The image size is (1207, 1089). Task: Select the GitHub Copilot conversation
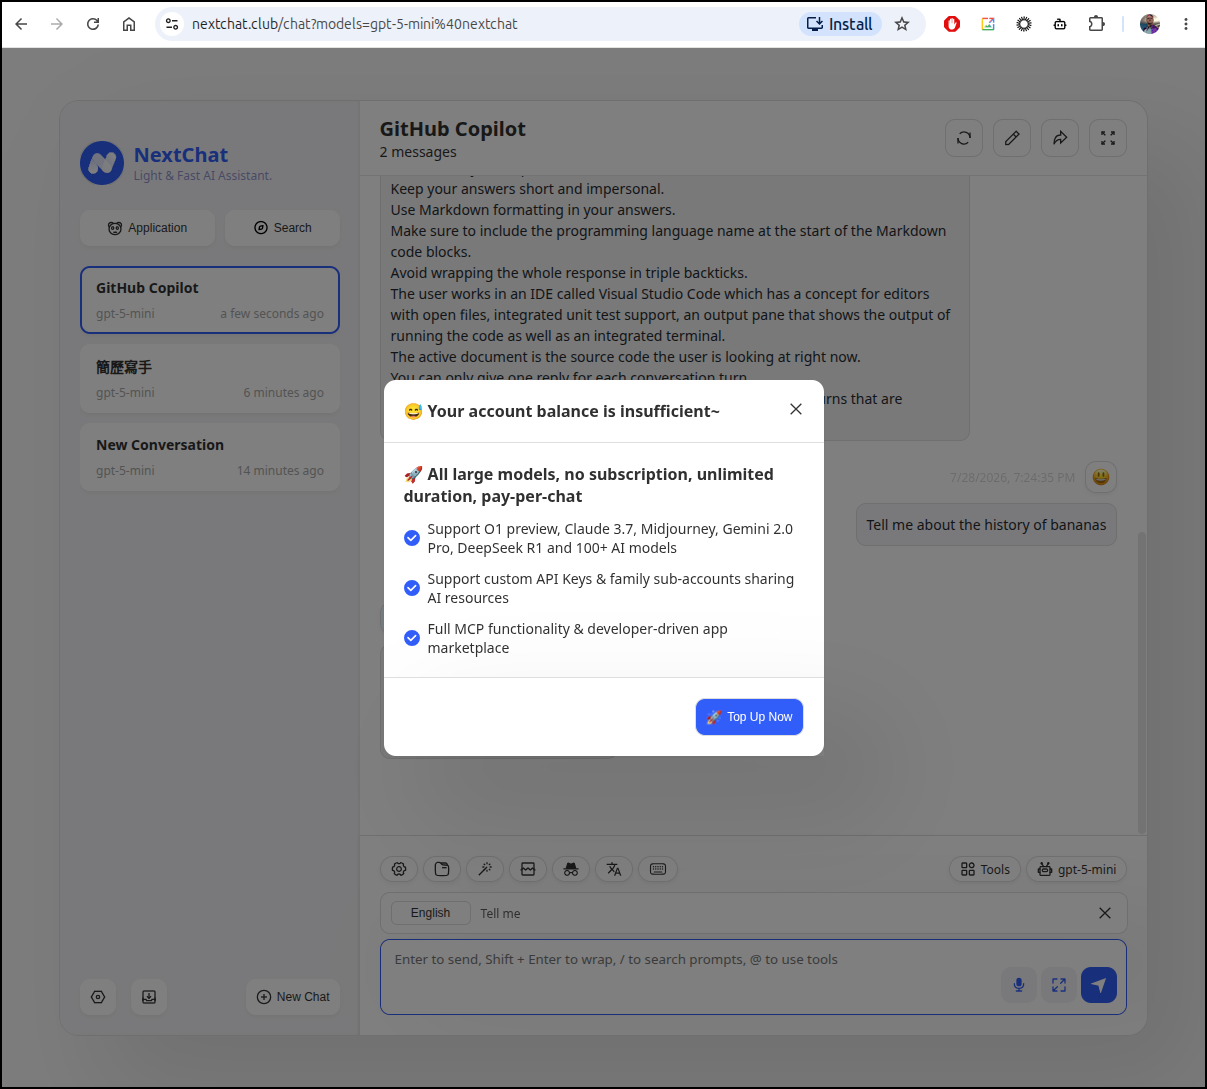pos(210,300)
